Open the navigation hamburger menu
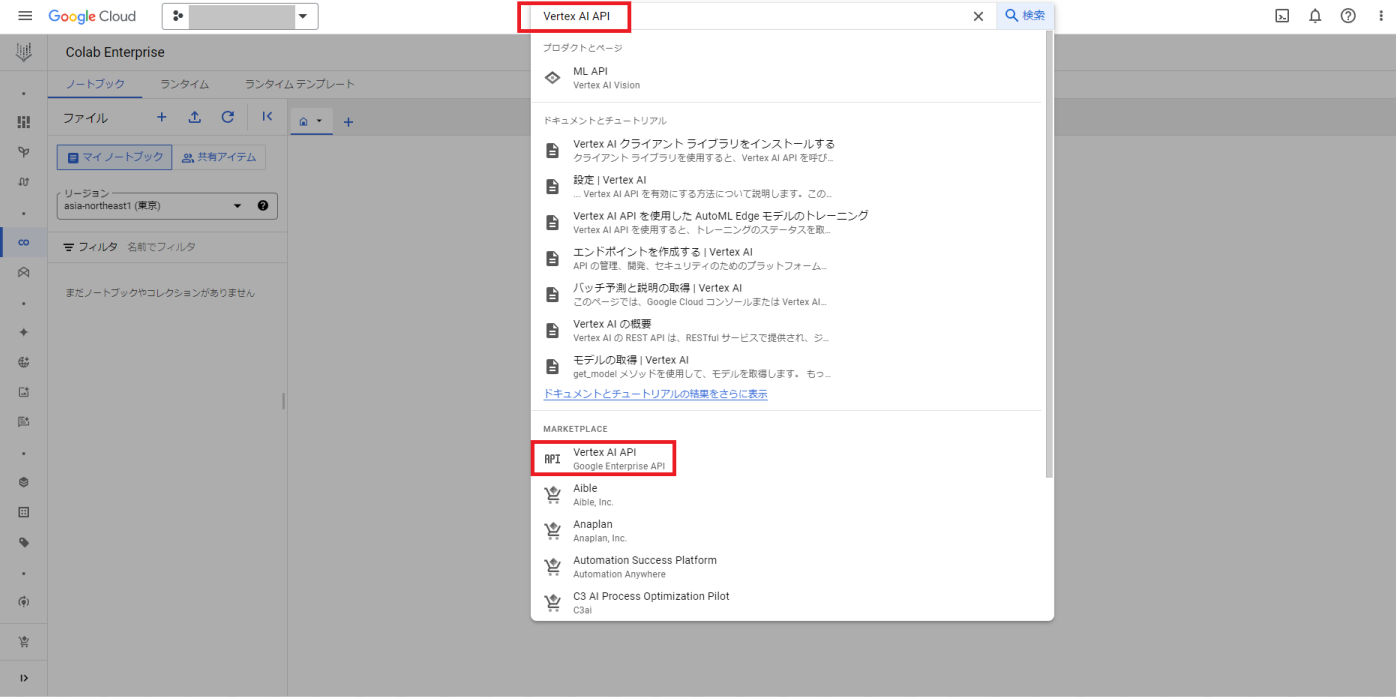Screen dimensions: 1396x697 (x=25, y=16)
